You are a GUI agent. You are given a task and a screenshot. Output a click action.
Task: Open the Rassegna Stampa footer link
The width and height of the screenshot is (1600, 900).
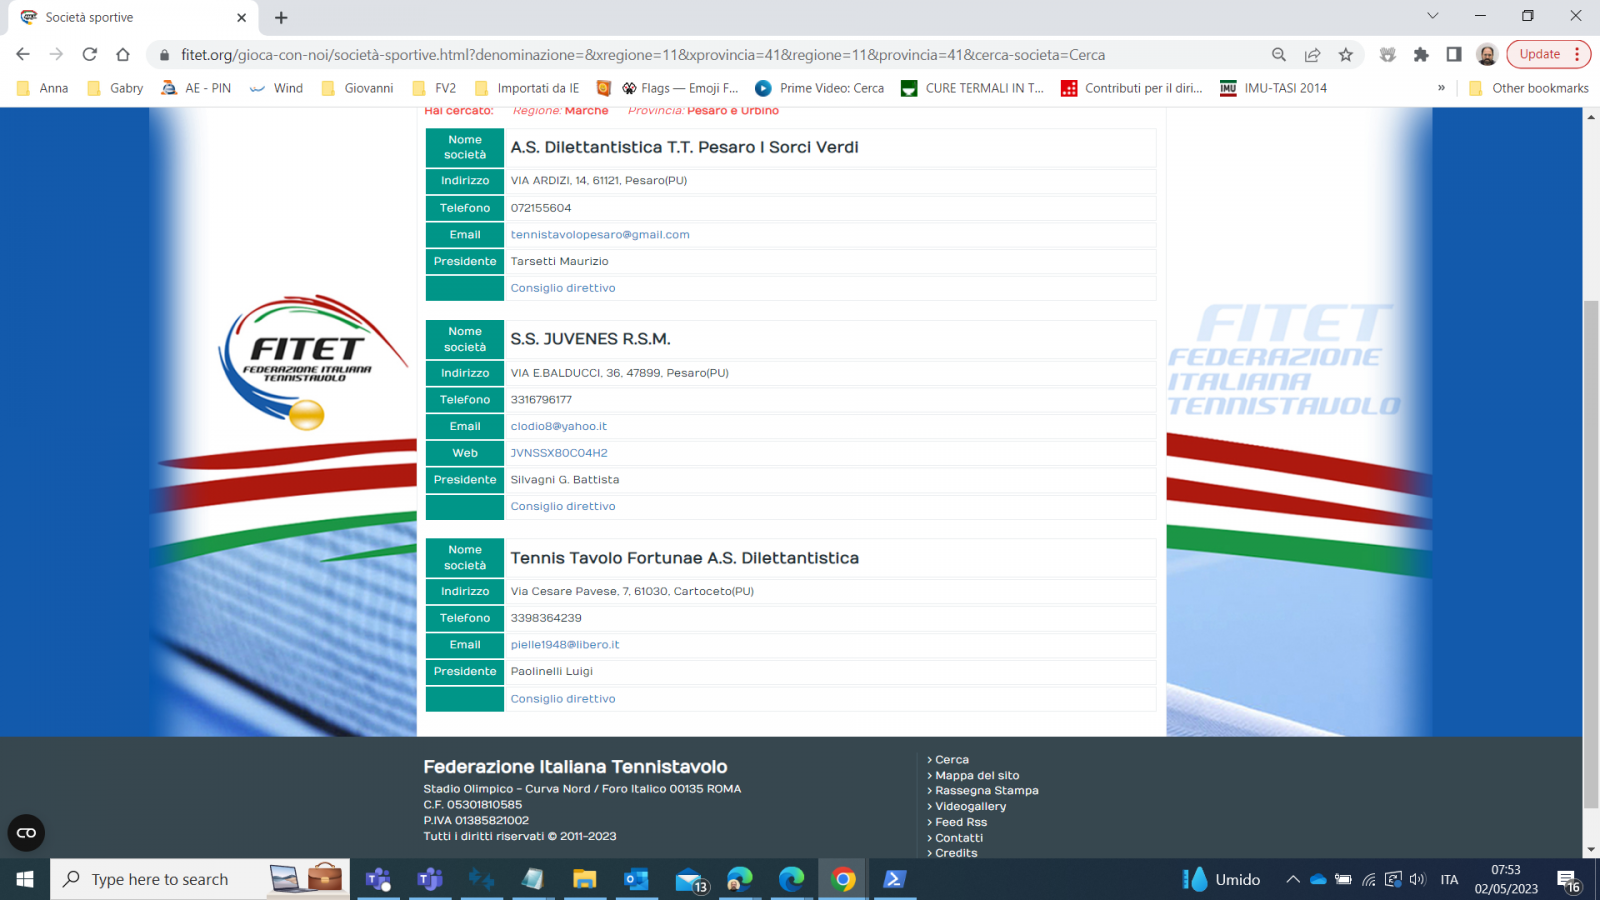coord(986,791)
